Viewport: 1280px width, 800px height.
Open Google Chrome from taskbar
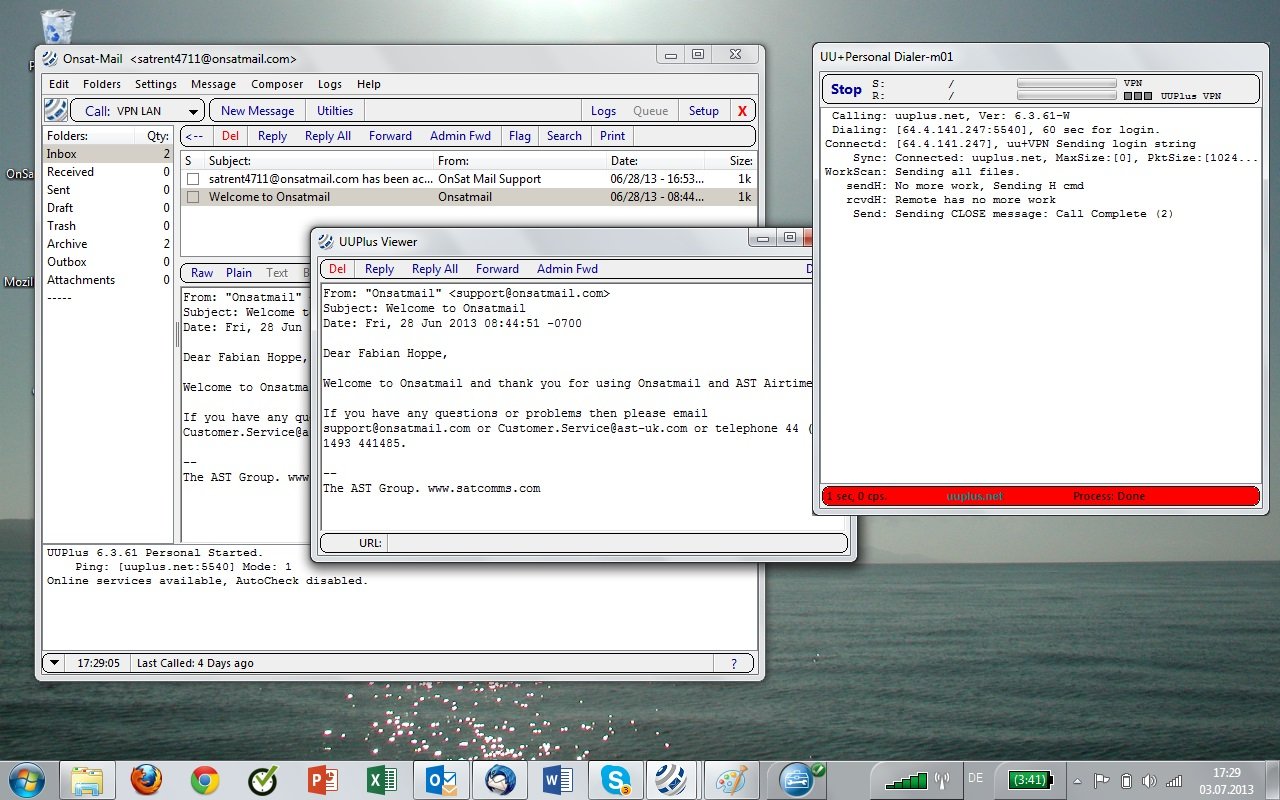coord(205,780)
